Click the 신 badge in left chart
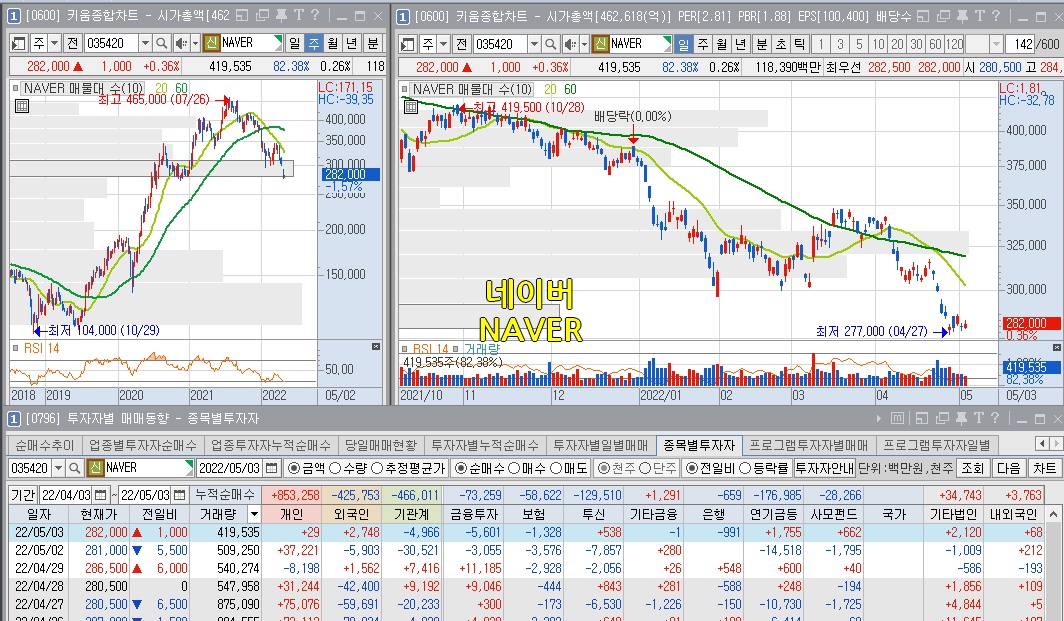The width and height of the screenshot is (1064, 621). pyautogui.click(x=211, y=43)
